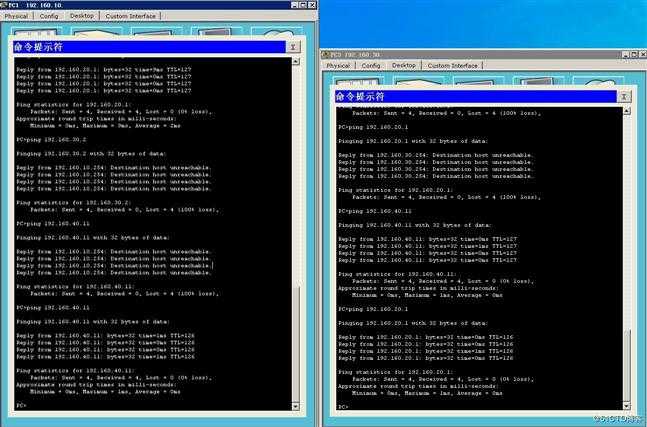The image size is (647, 427).
Task: Click 'Ping statistics for 192.168.40.11:' in PC3
Action: pyautogui.click(x=397, y=274)
